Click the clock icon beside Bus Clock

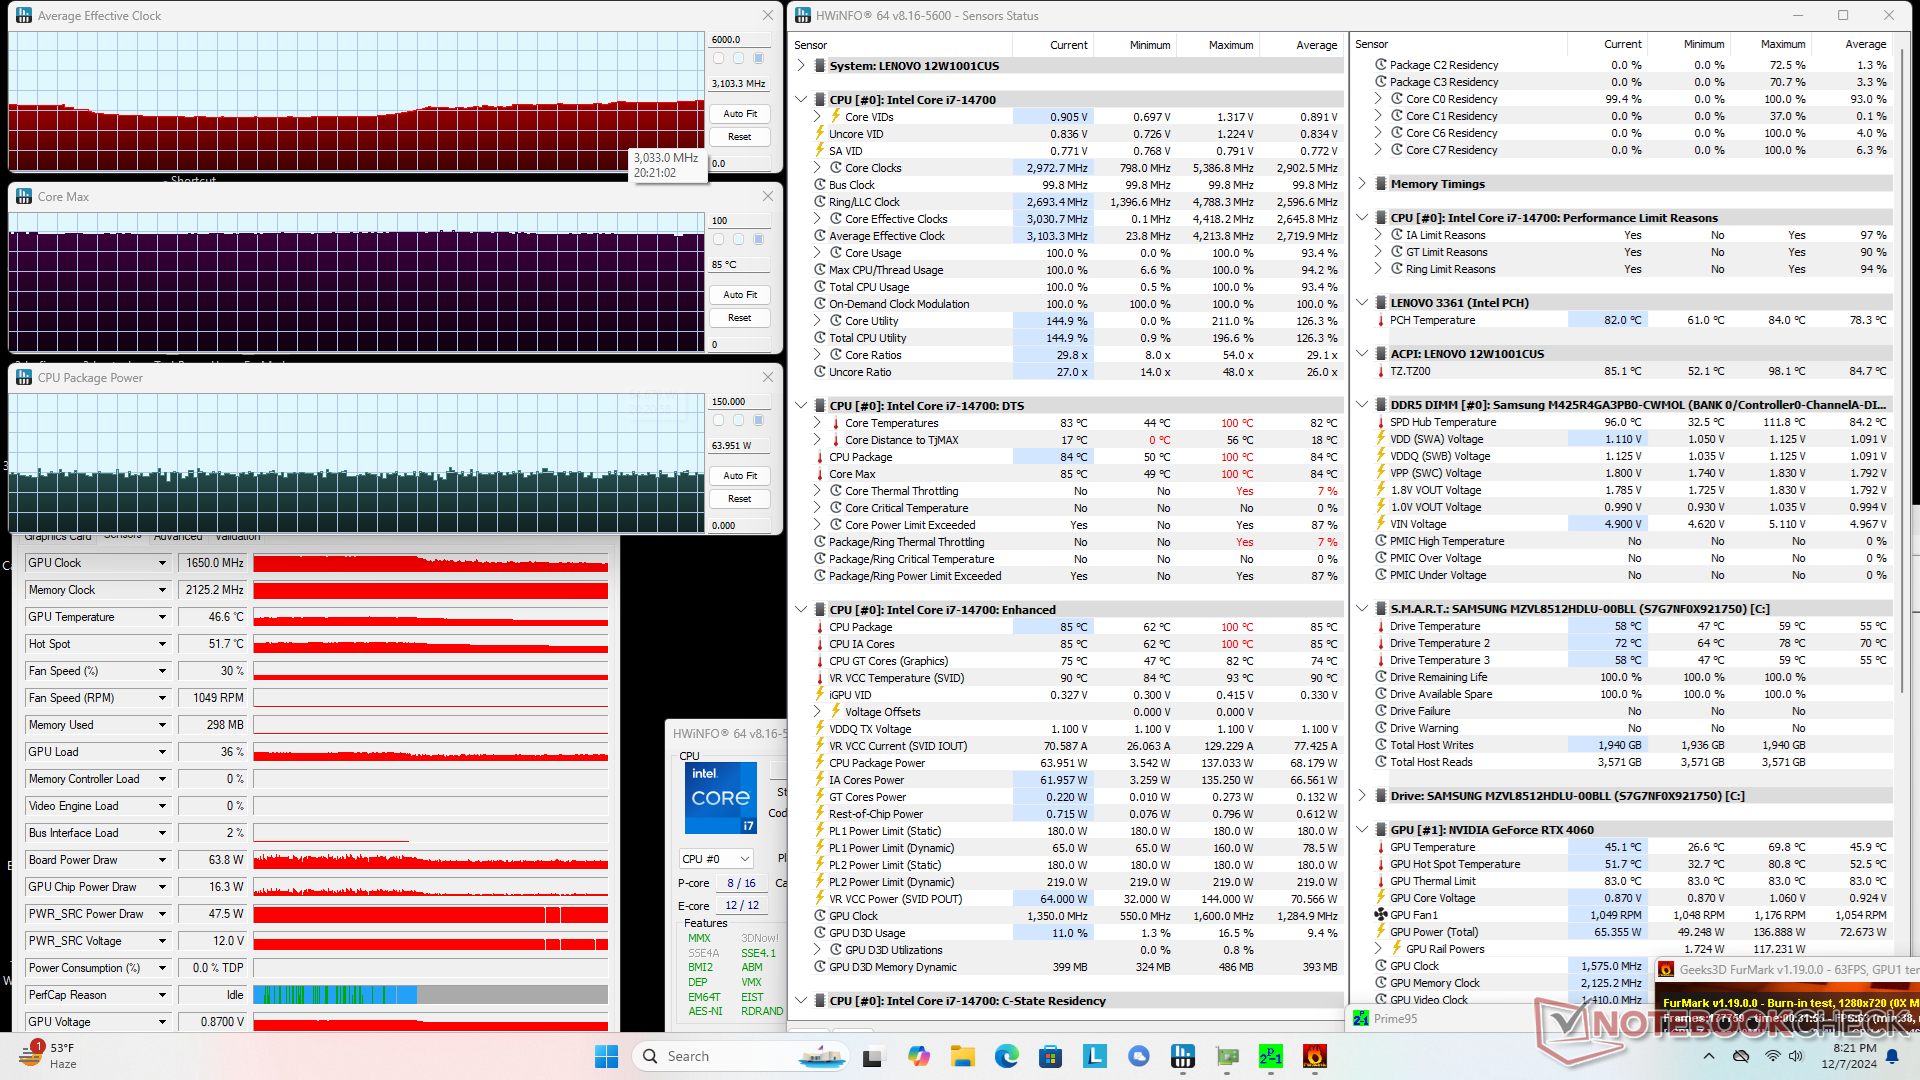coord(819,185)
